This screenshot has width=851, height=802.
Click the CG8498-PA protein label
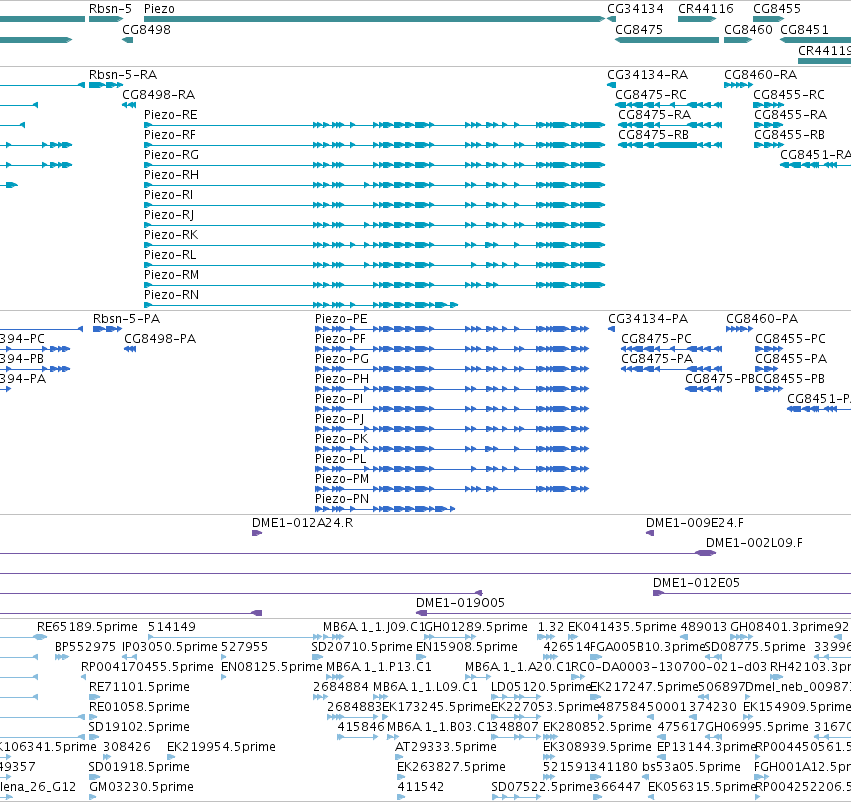point(160,339)
